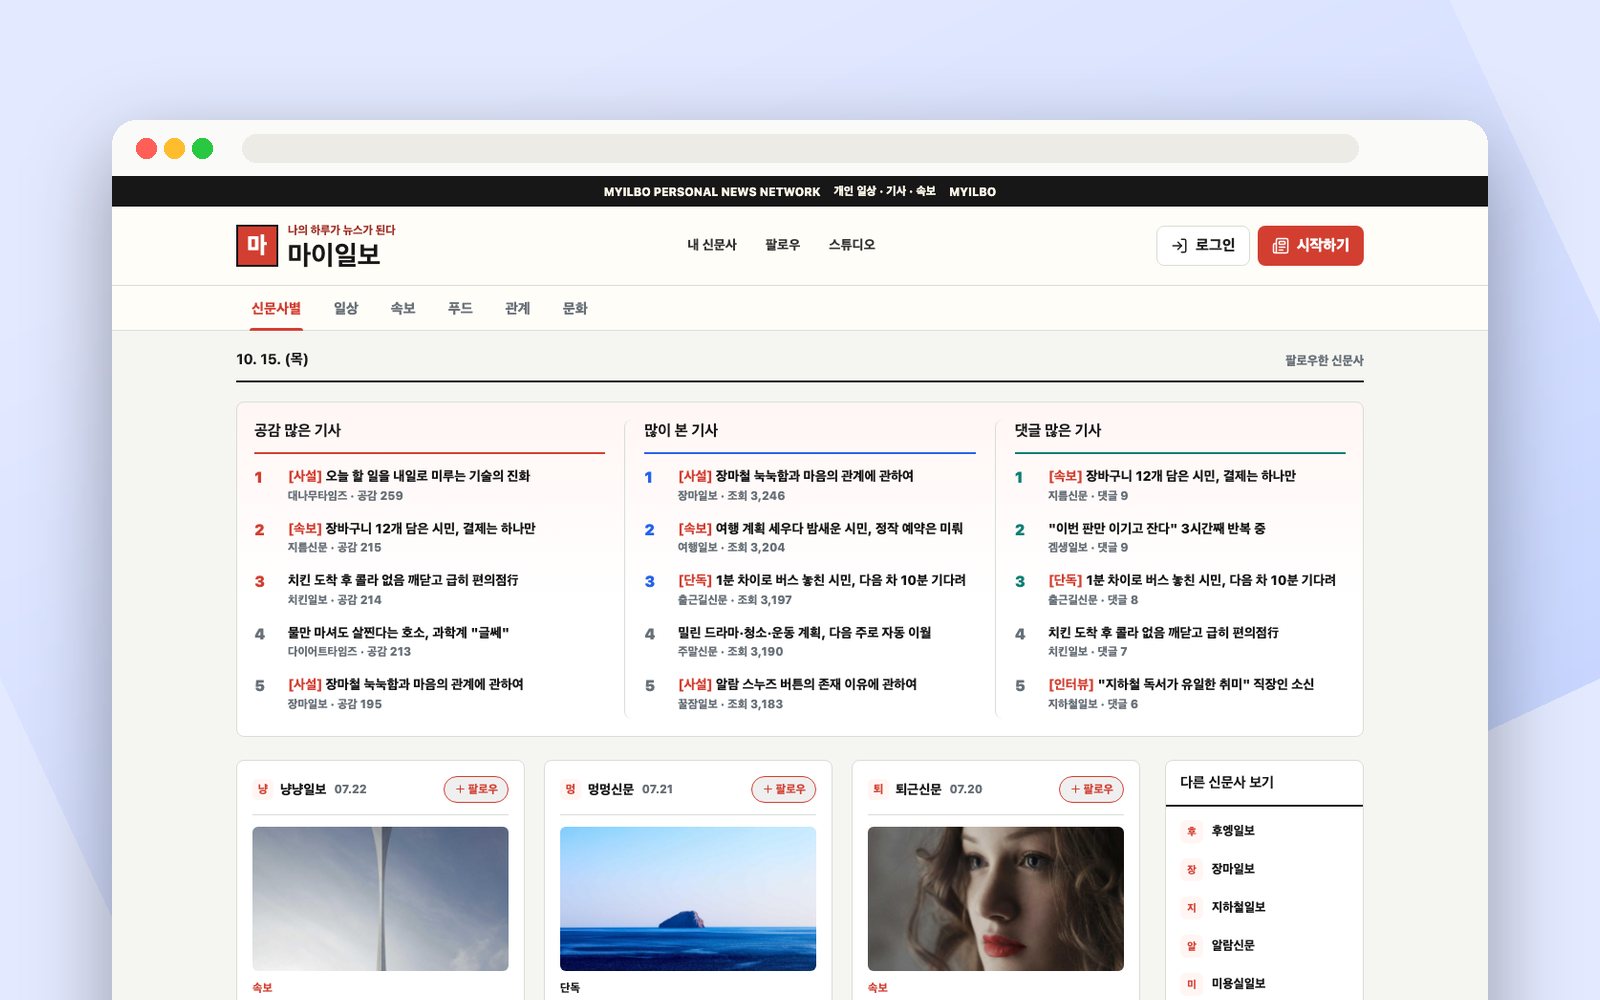Screen dimensions: 1600x1000
Task: Click the 미 badge beside 미용실일보
Action: 1191,983
